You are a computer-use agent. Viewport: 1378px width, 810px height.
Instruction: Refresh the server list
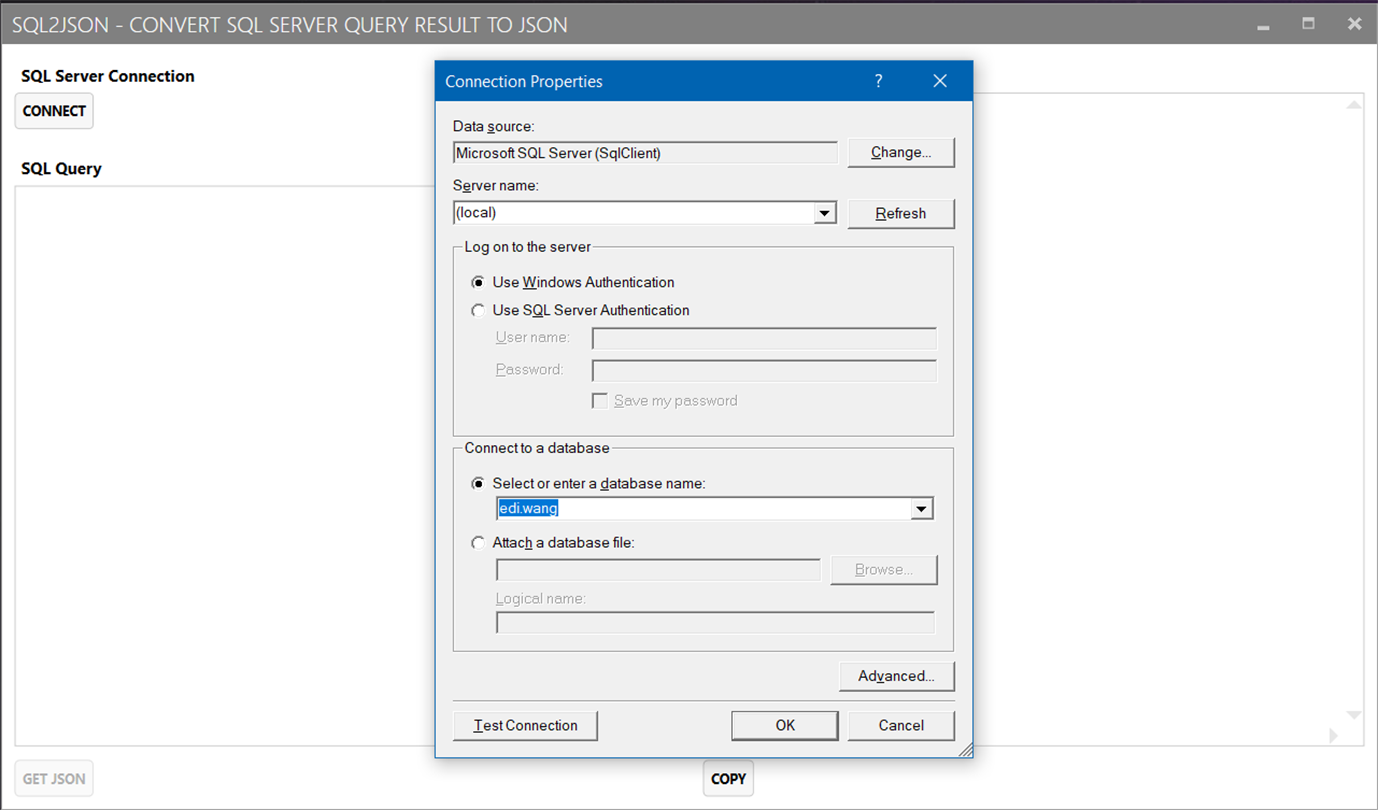(x=901, y=214)
